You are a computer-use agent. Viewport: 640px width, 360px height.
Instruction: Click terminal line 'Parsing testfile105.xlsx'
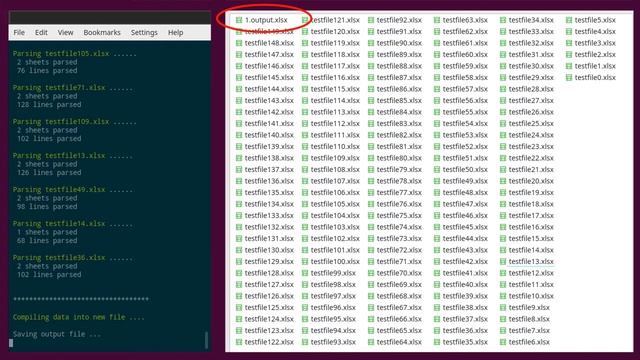click(x=75, y=53)
